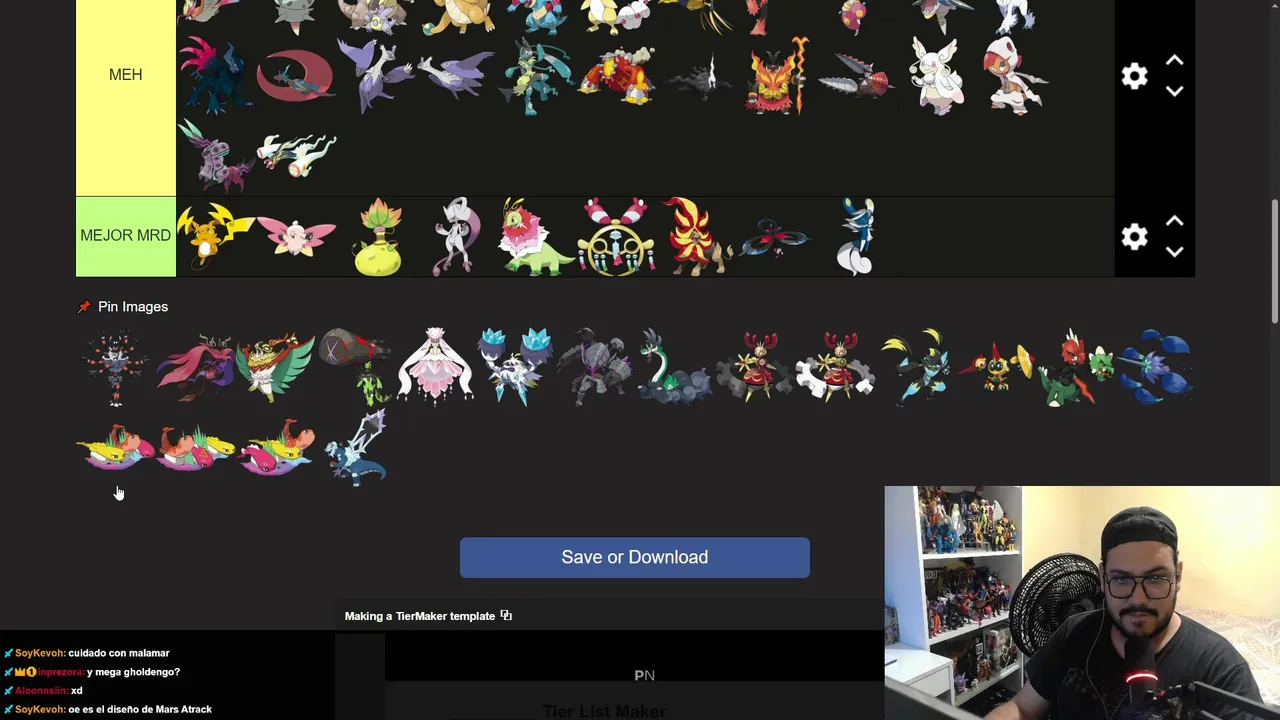Select the Pokémon with two blue crystal clusters

[x=516, y=367]
